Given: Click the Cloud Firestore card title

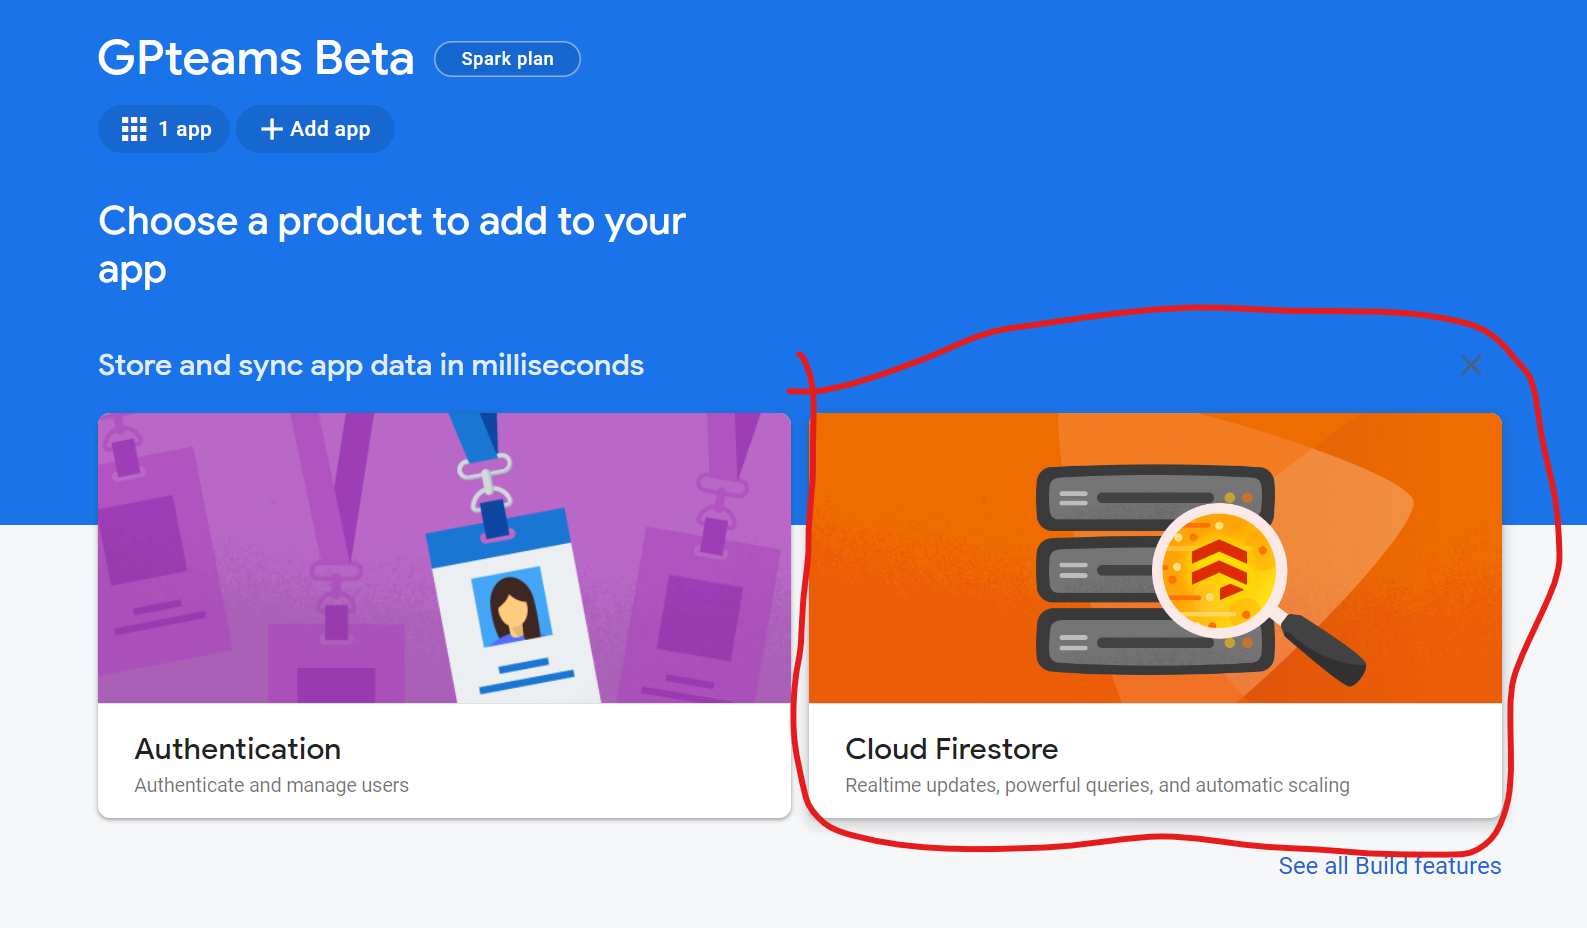Looking at the screenshot, I should 952,749.
